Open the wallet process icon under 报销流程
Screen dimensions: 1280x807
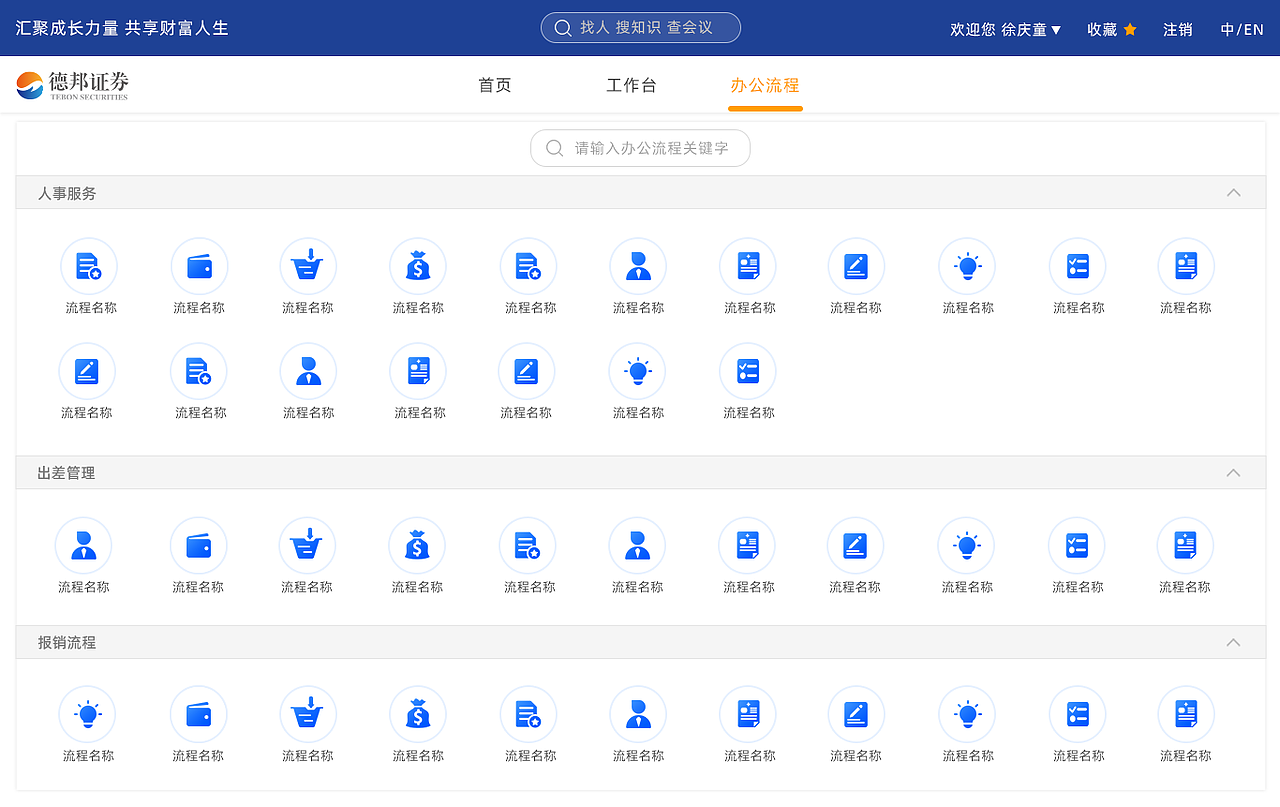pyautogui.click(x=198, y=715)
